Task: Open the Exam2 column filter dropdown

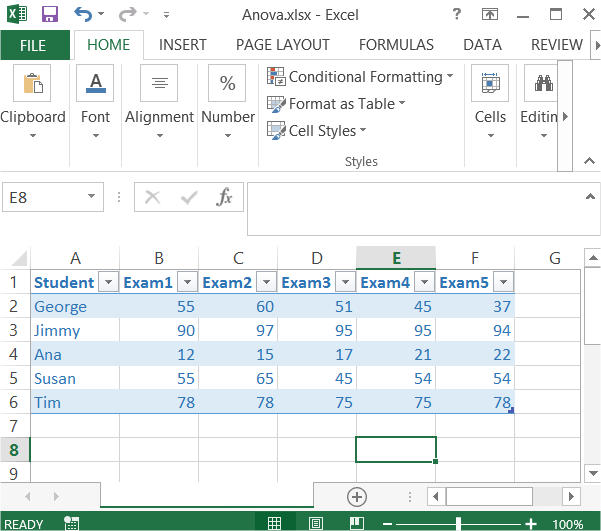Action: [266, 282]
